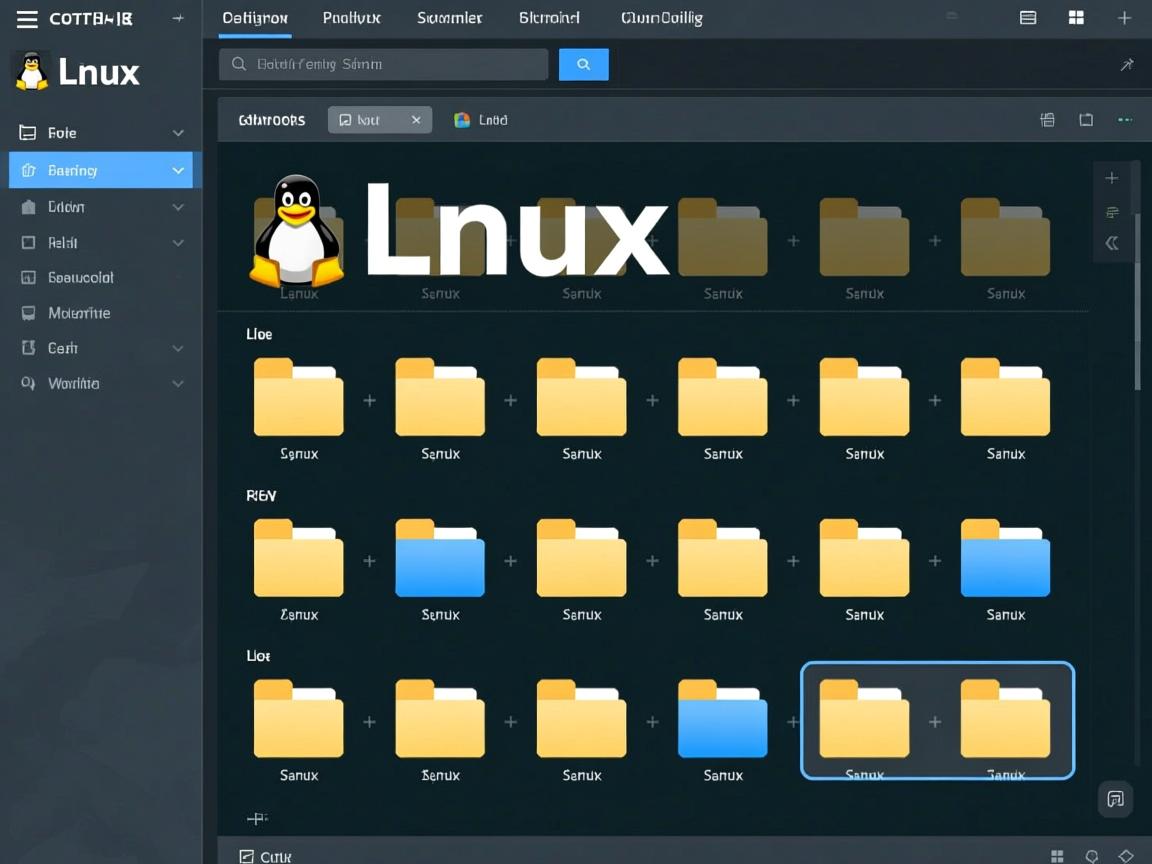Open the first tab in the top navigation bar

point(256,17)
